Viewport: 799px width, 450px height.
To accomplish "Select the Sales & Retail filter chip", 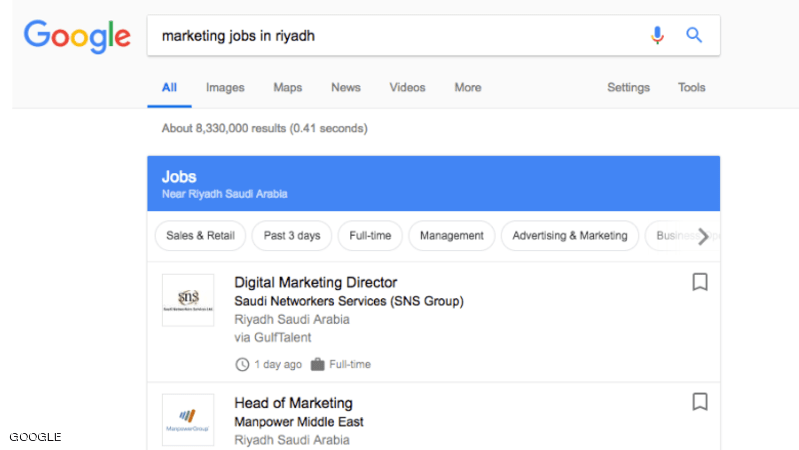I will [x=200, y=236].
